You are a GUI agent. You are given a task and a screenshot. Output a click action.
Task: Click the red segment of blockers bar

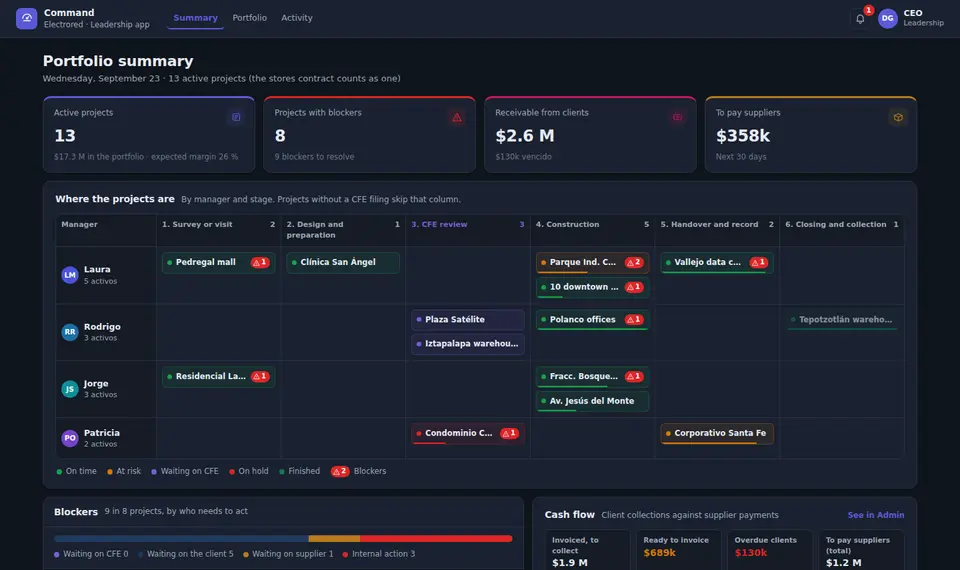[x=436, y=539]
